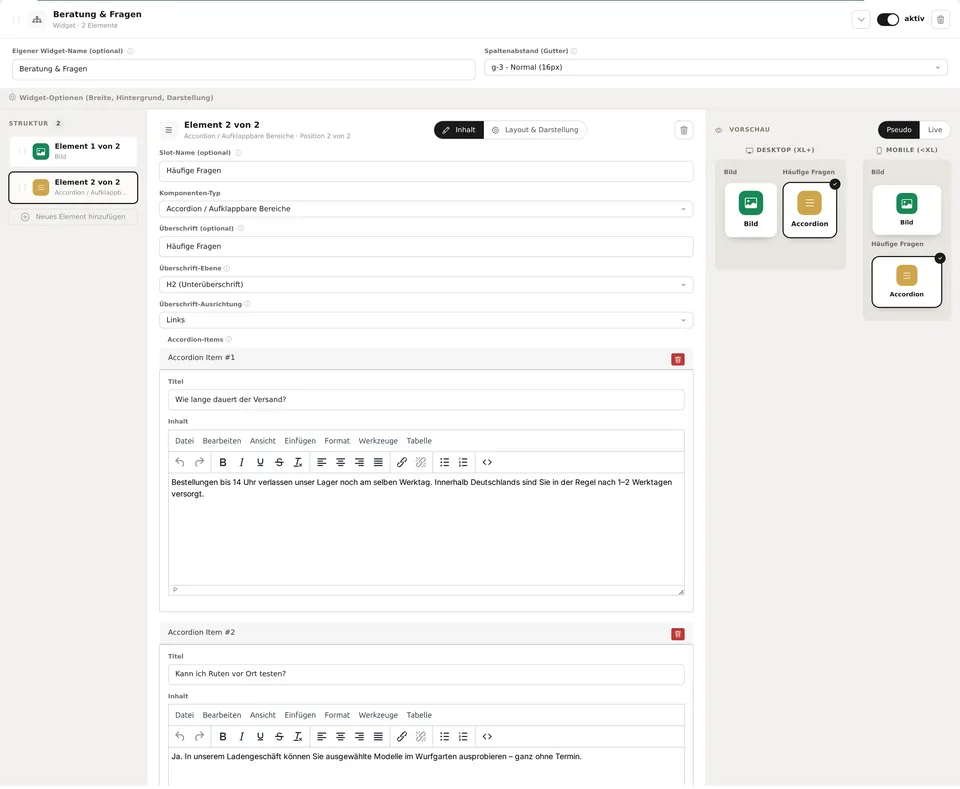The width and height of the screenshot is (960, 789).
Task: Select Element 1 von 2 (Bild) in structure
Action: coord(73,151)
